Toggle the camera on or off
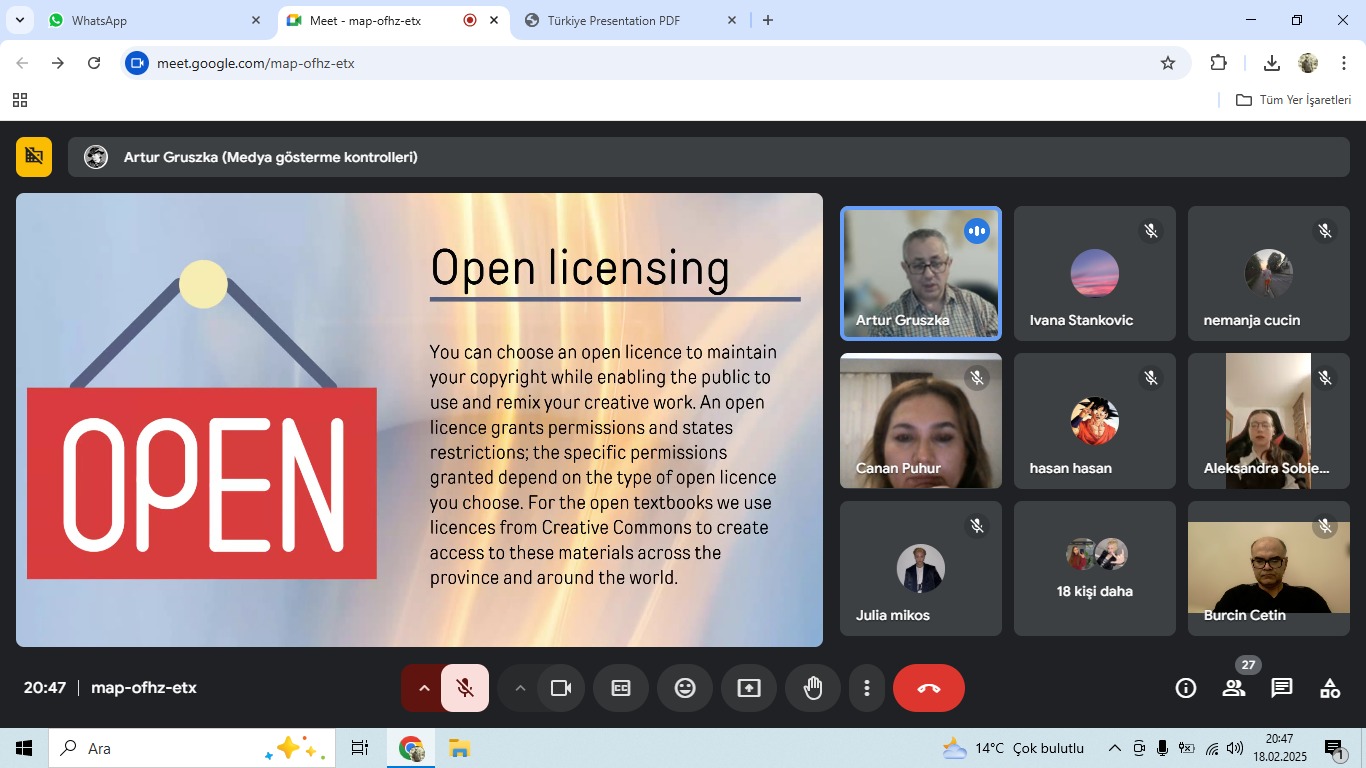1366x768 pixels. point(561,688)
